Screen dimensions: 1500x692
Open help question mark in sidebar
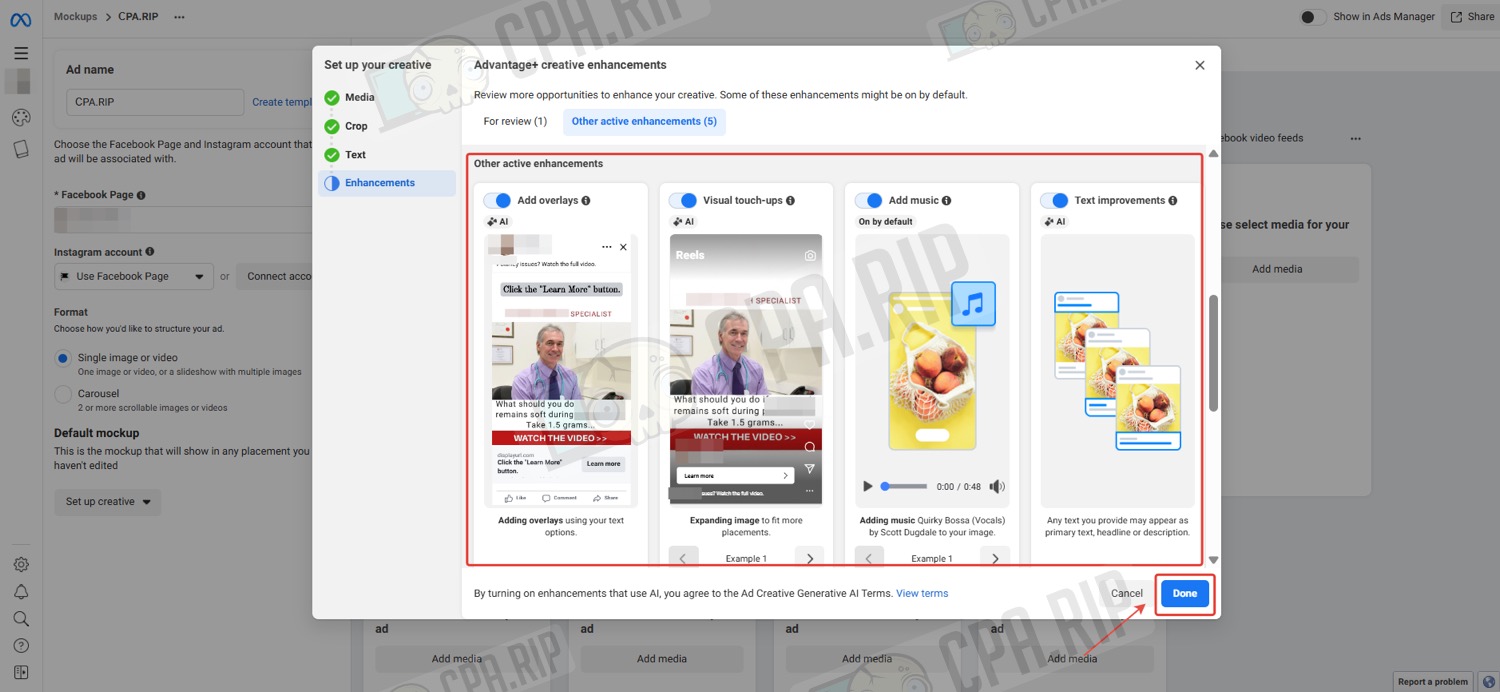(x=21, y=646)
